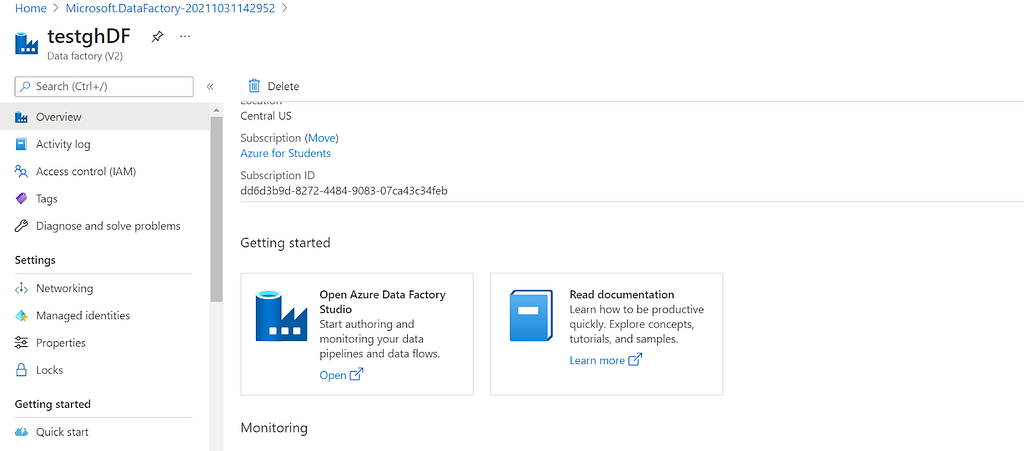Click the Access control people icon
1024x451 pixels.
[22, 172]
